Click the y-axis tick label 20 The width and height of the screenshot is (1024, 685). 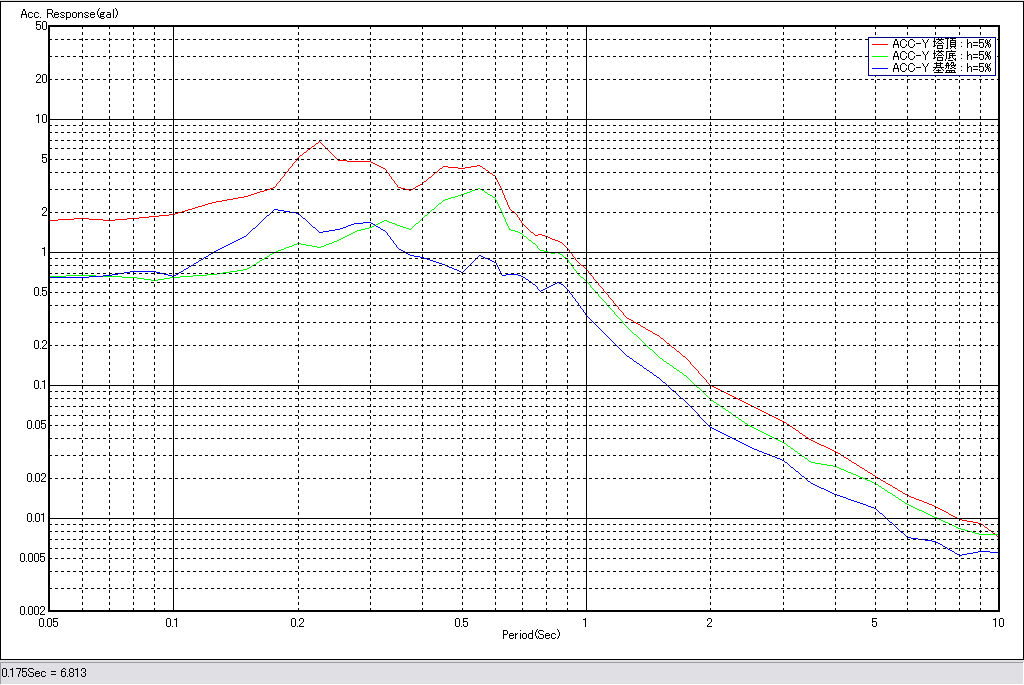[41, 79]
